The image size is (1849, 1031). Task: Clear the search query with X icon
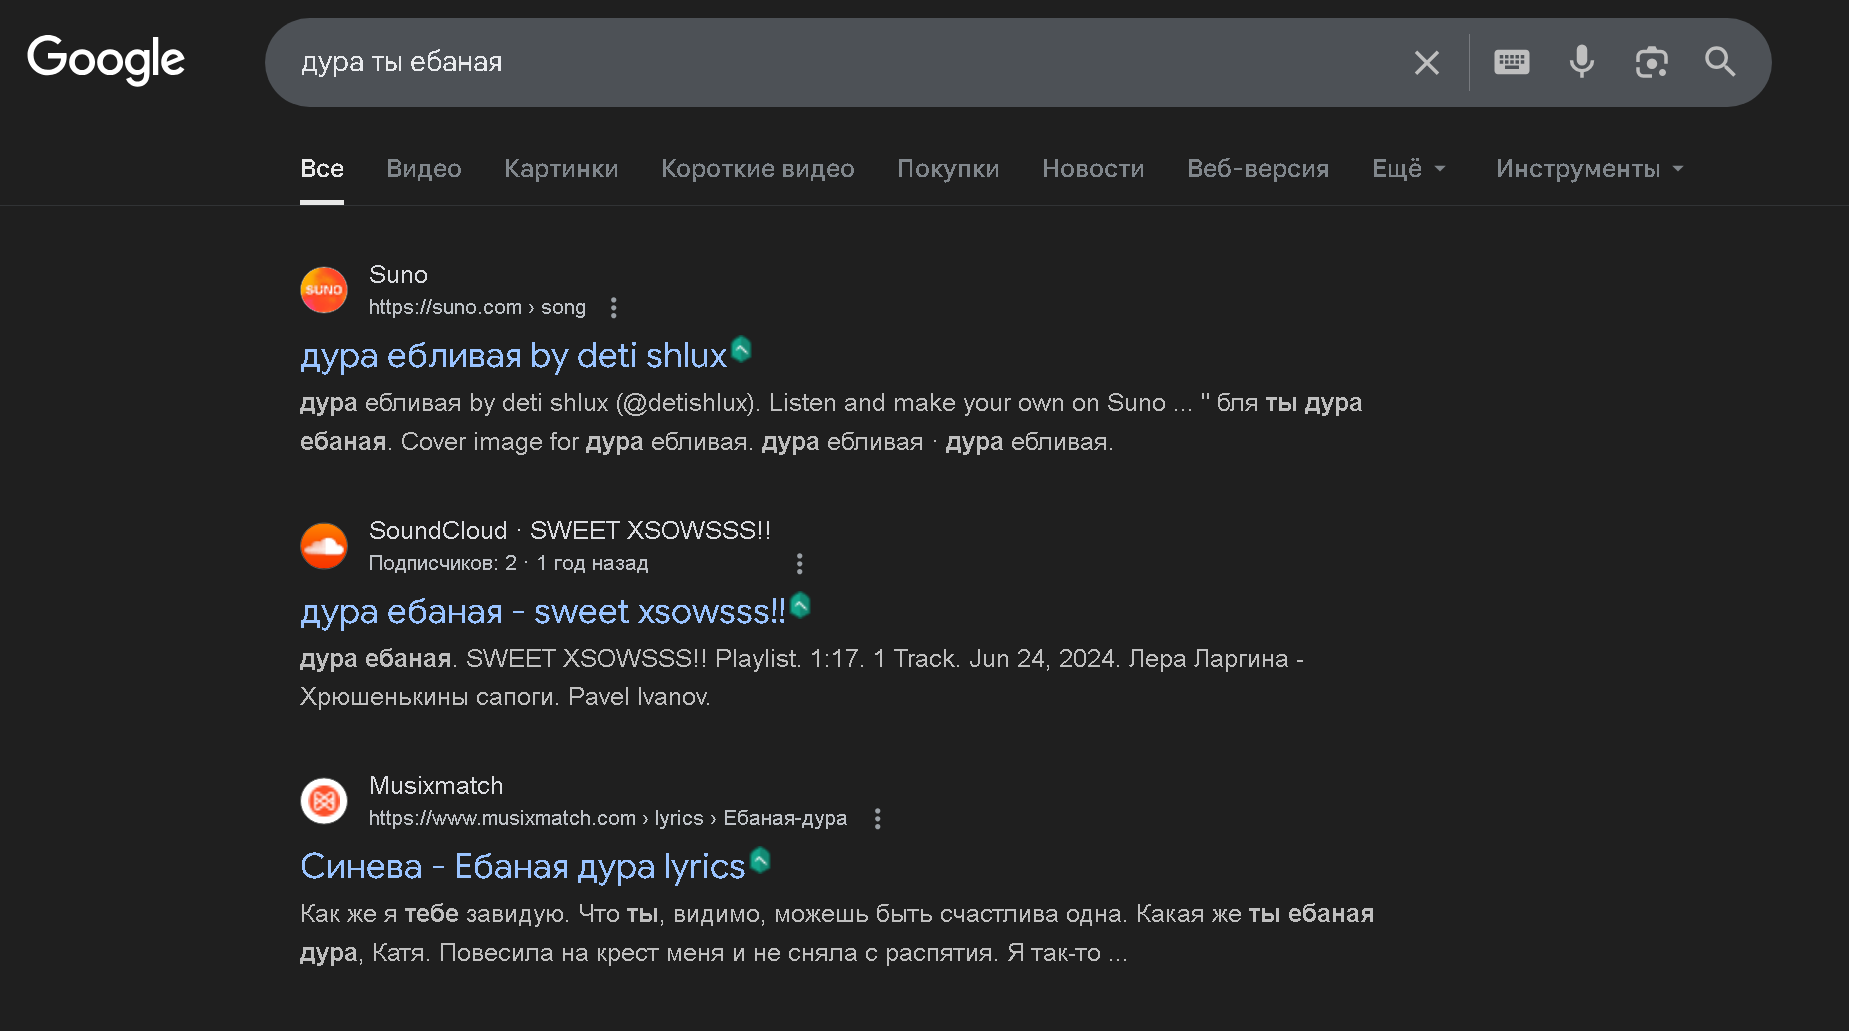[1426, 63]
